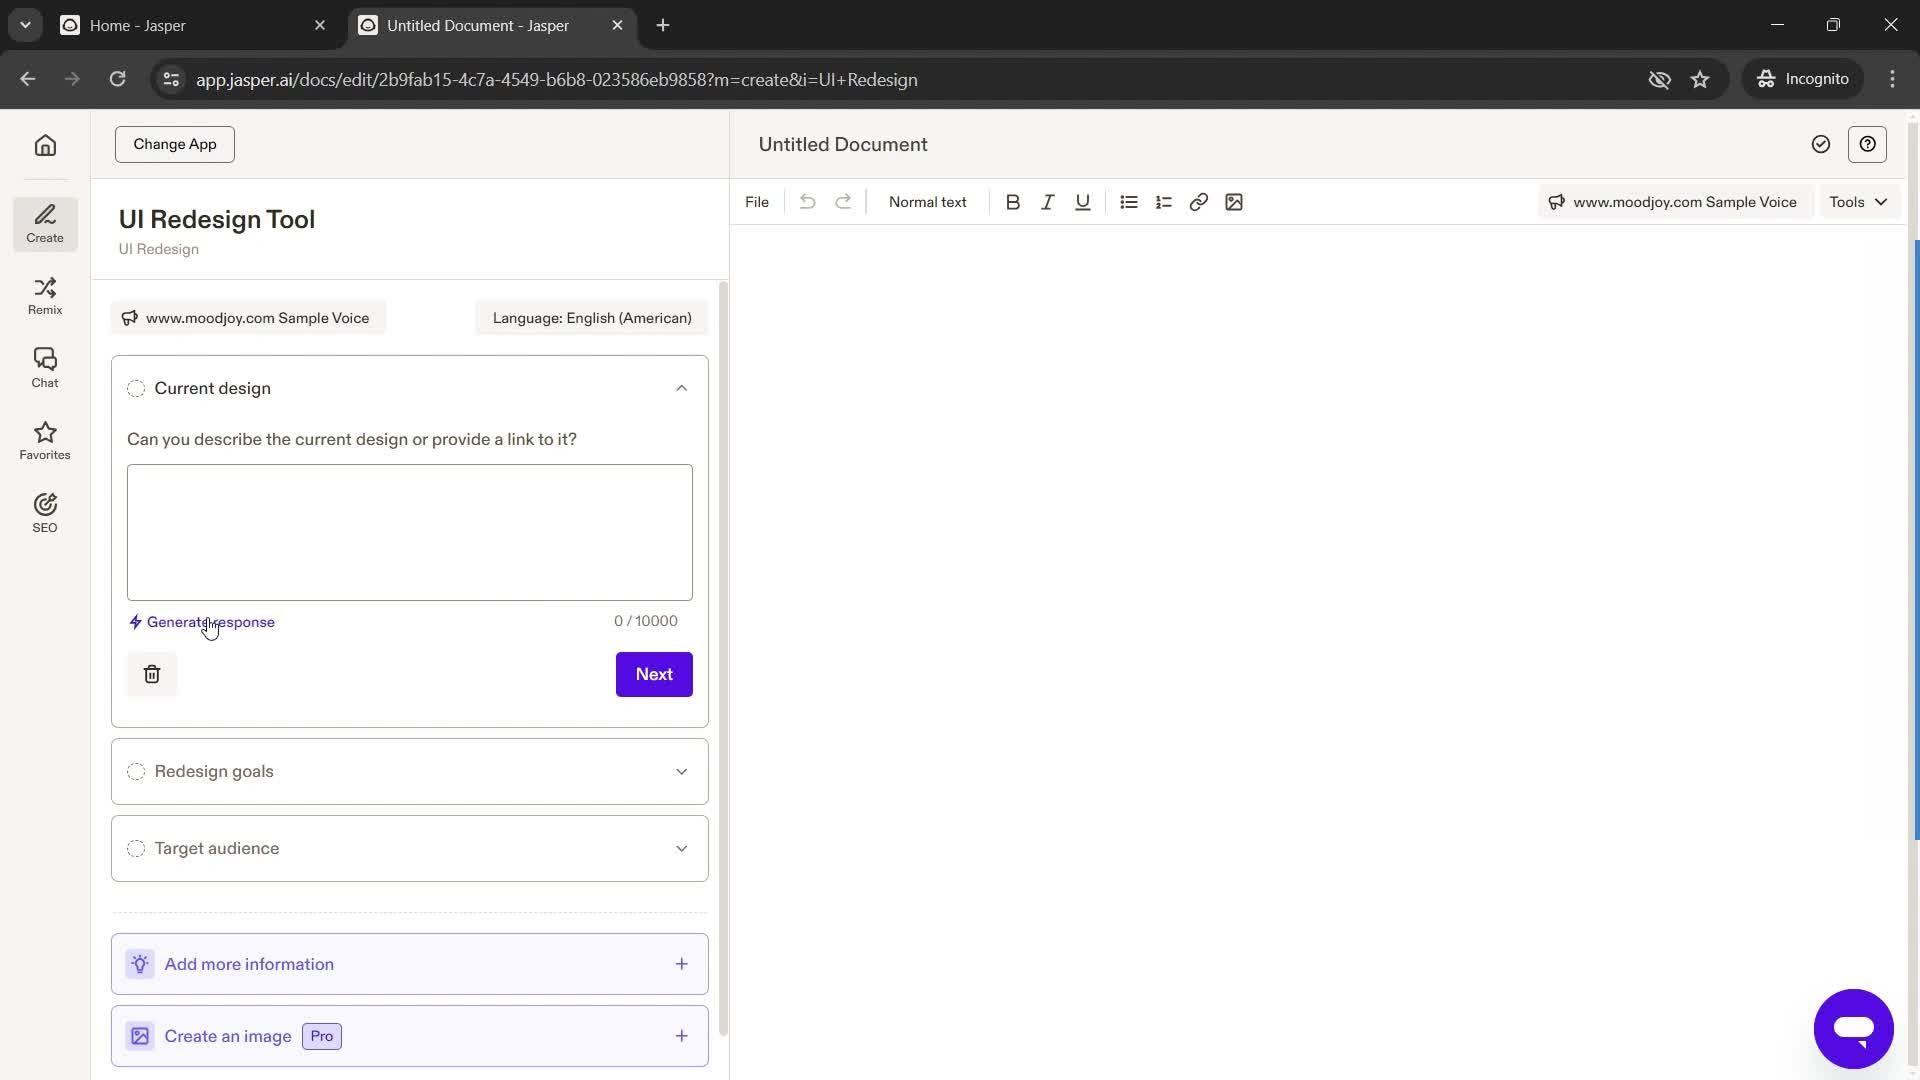Select Language English American option
This screenshot has width=1920, height=1080.
coord(593,318)
